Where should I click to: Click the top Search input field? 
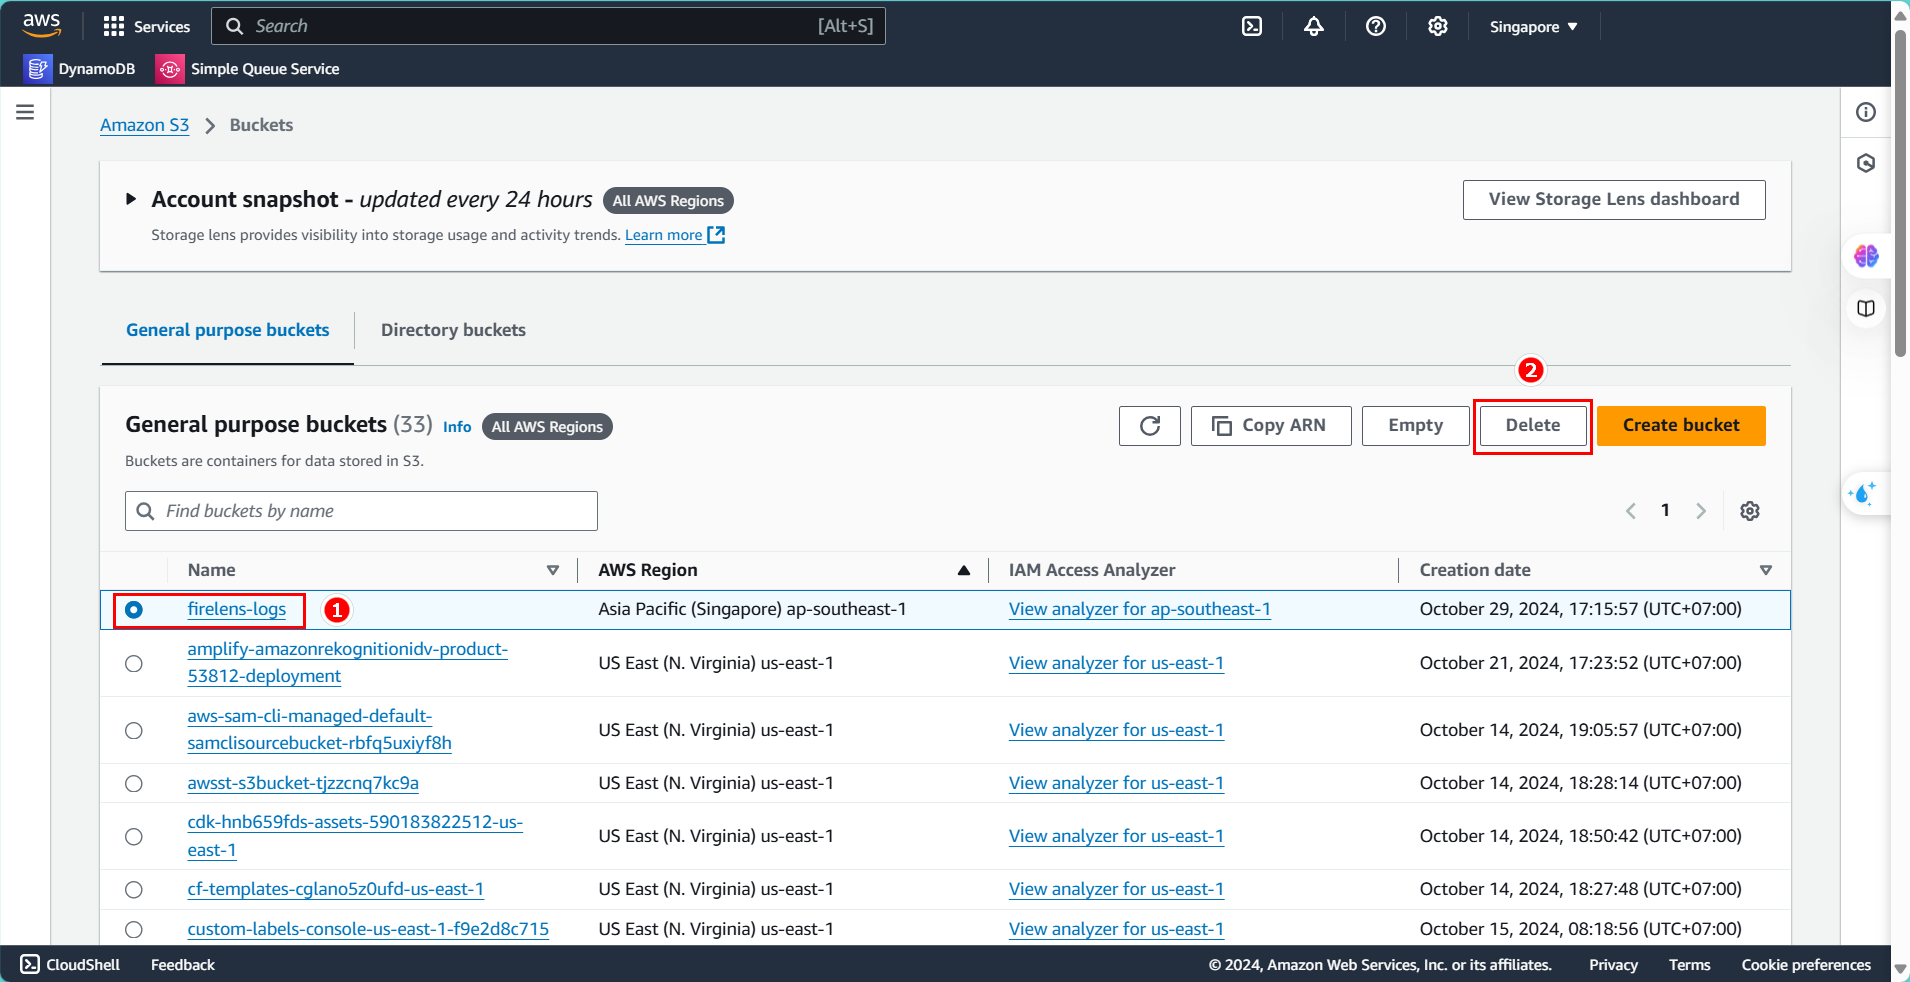coord(548,26)
